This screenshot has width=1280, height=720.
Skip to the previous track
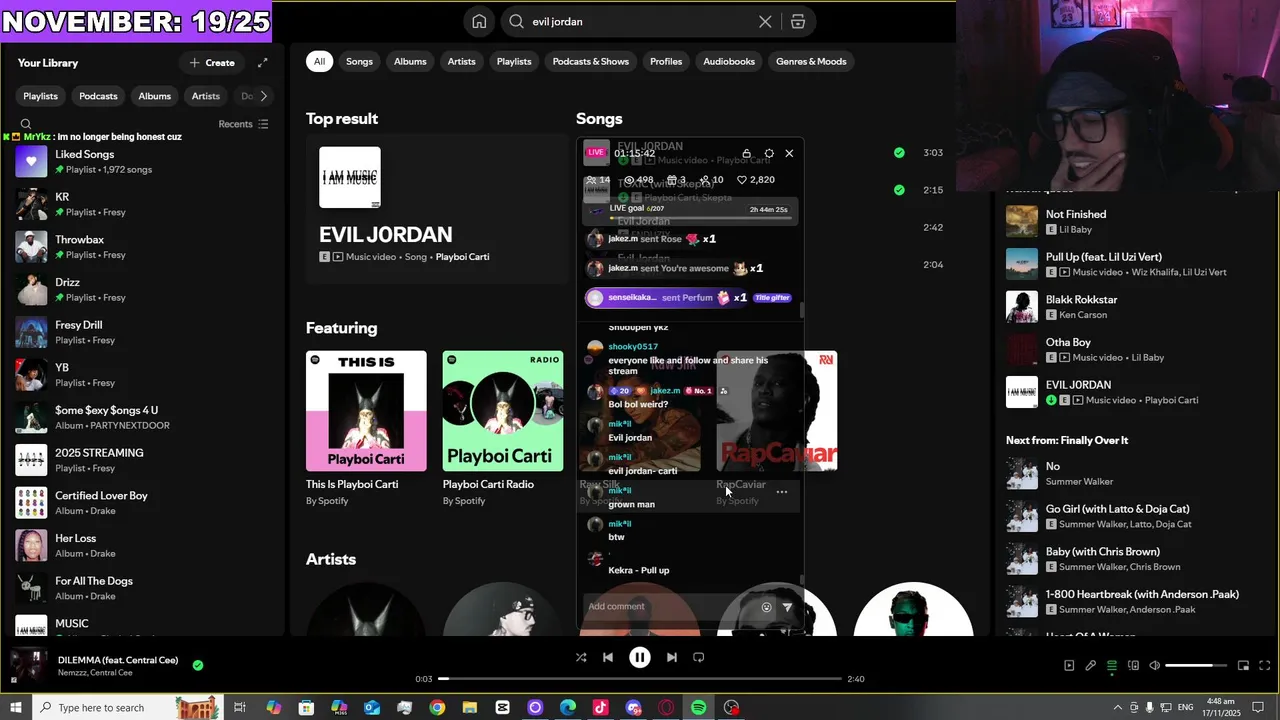click(x=608, y=657)
